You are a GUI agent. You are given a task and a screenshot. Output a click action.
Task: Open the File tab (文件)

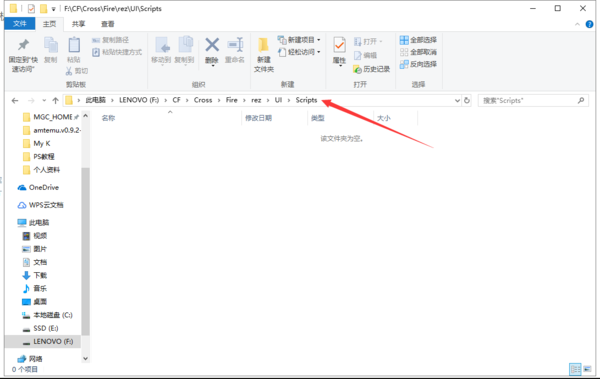pyautogui.click(x=20, y=24)
